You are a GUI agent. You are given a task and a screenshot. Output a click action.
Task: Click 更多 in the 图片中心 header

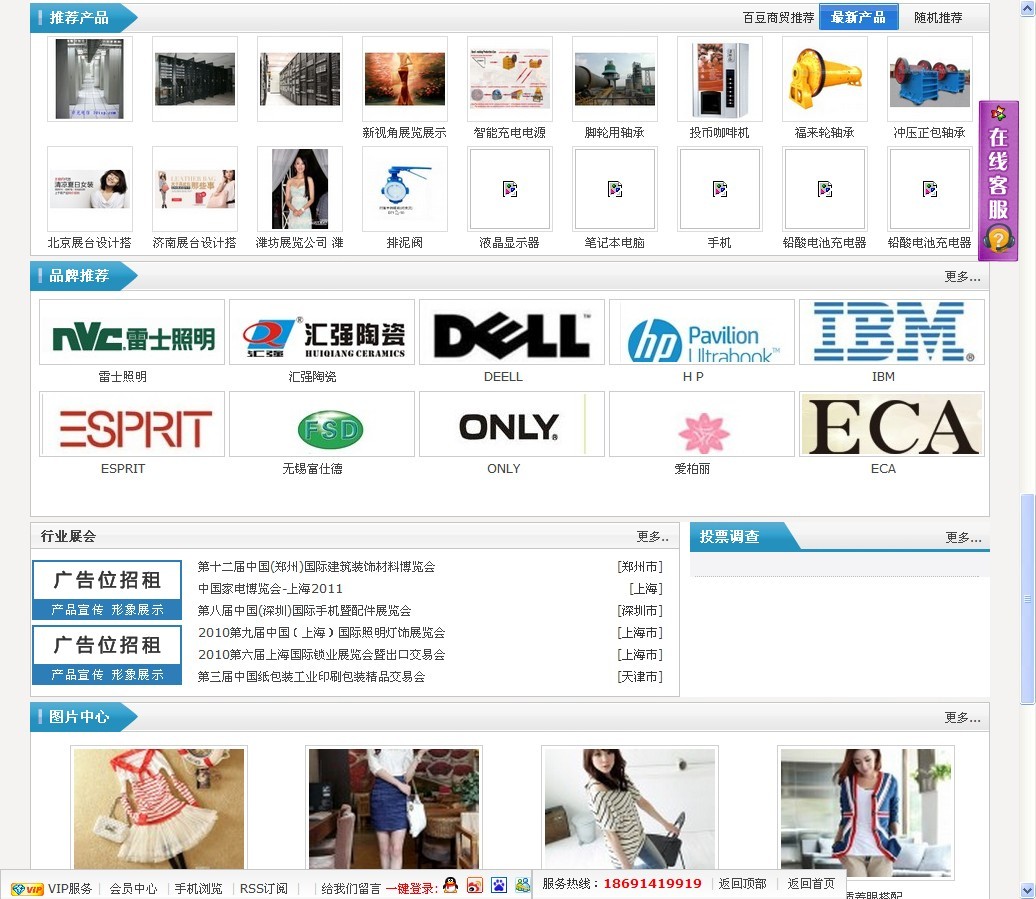(x=962, y=717)
